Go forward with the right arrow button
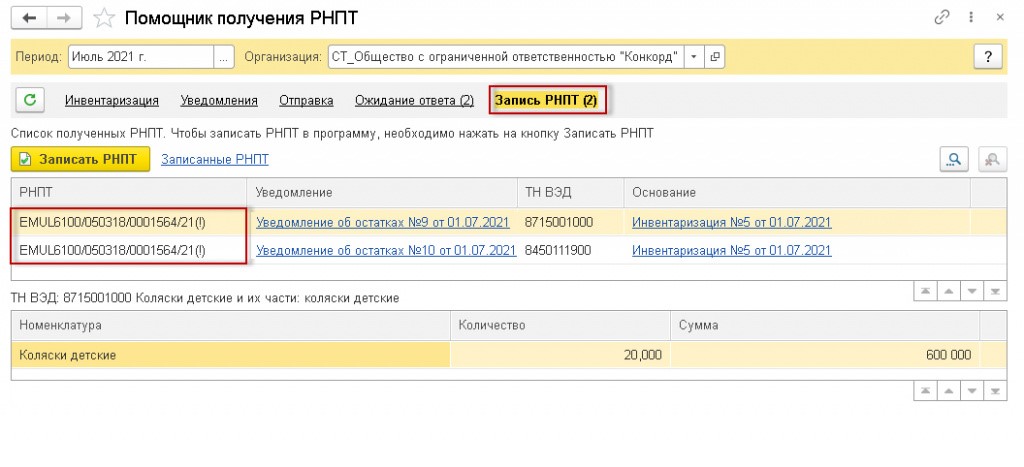The width and height of the screenshot is (1024, 467). pos(63,18)
